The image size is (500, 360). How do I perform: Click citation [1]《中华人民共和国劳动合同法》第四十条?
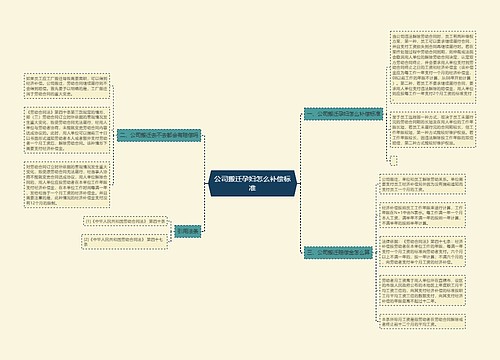point(125,221)
